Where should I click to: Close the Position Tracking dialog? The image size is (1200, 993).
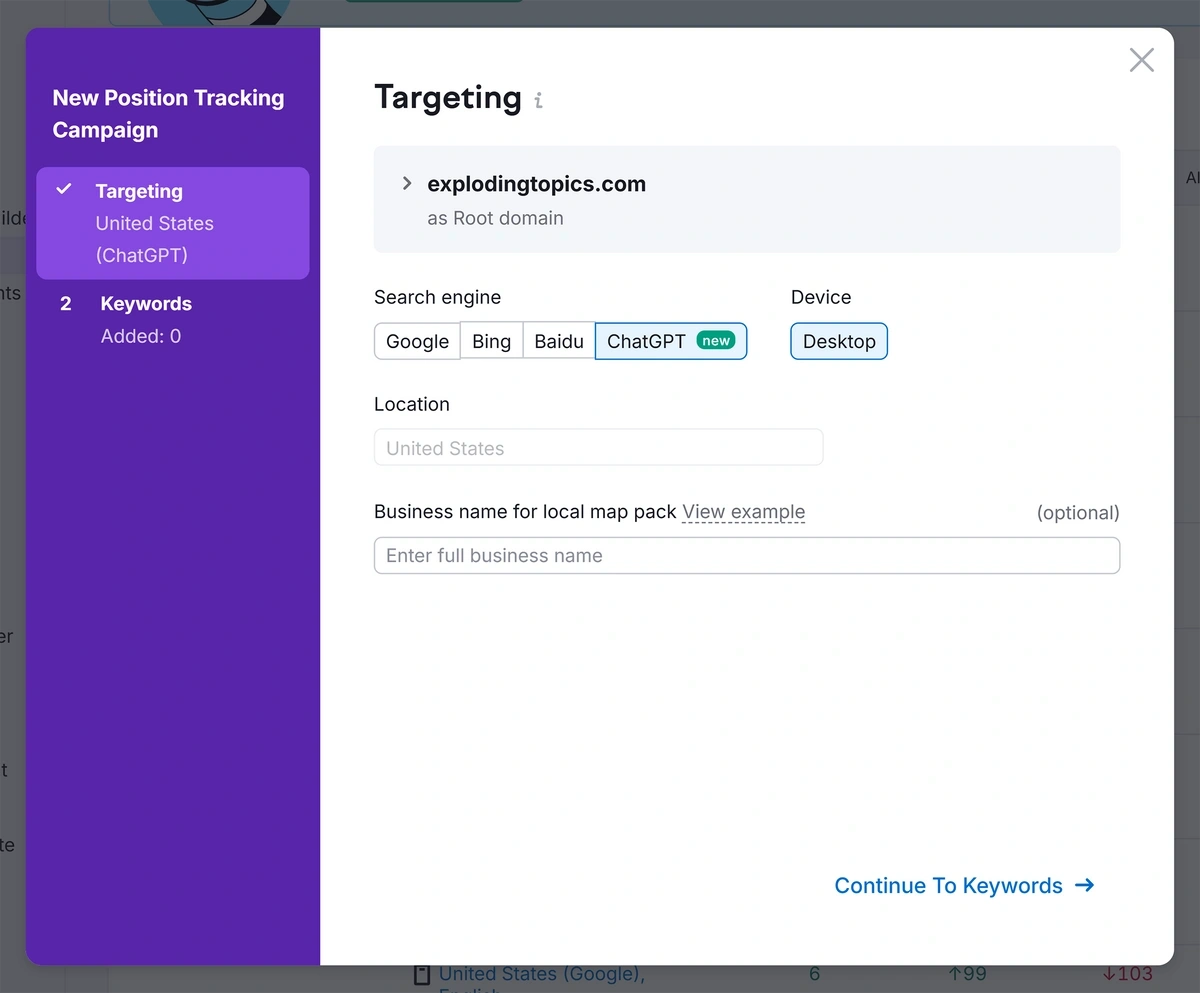click(x=1141, y=60)
